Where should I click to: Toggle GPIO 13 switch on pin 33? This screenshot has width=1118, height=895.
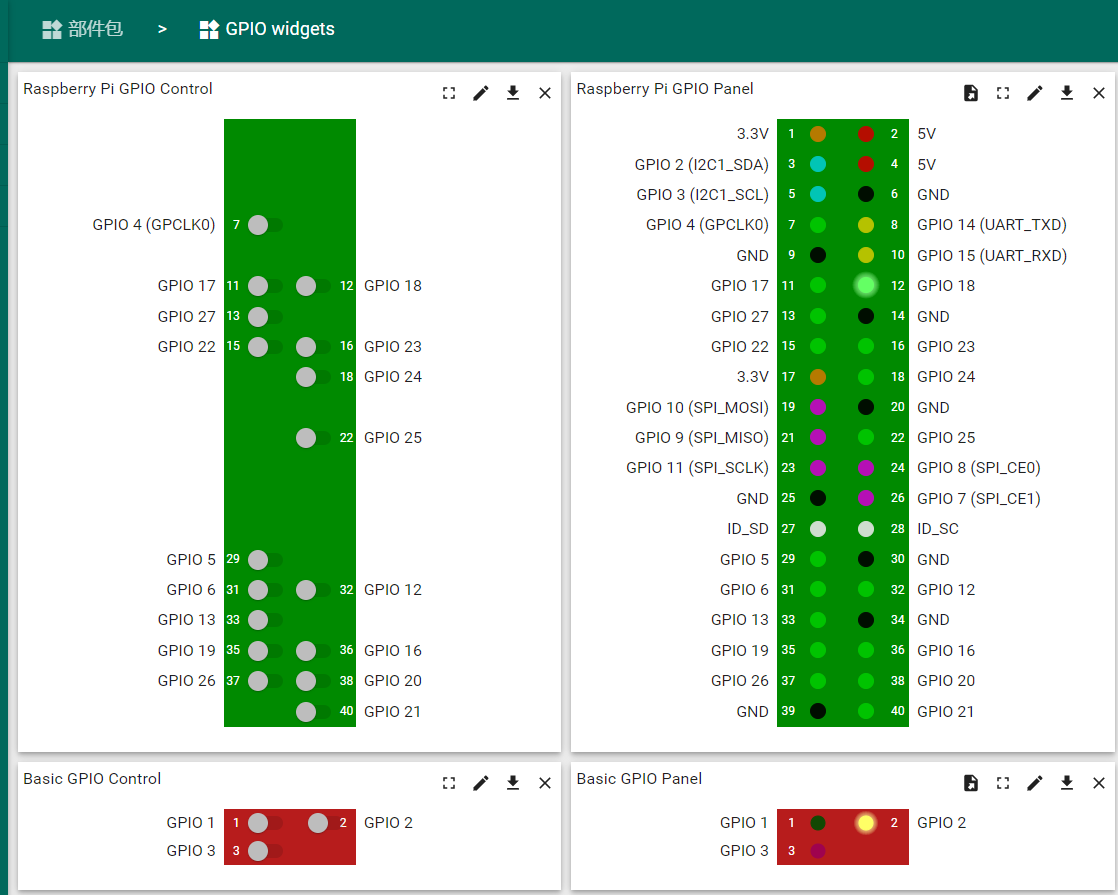[x=265, y=620]
